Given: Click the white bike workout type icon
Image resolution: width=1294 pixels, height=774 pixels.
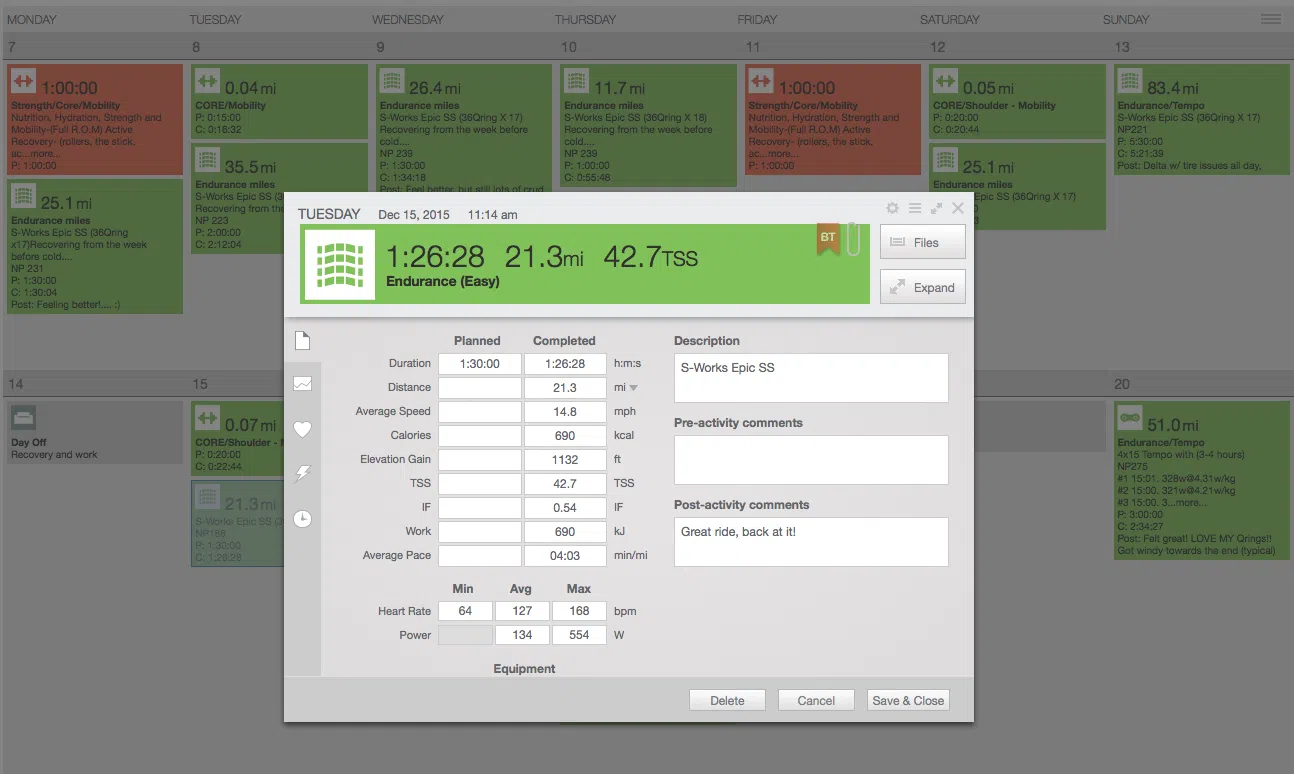Looking at the screenshot, I should (339, 265).
